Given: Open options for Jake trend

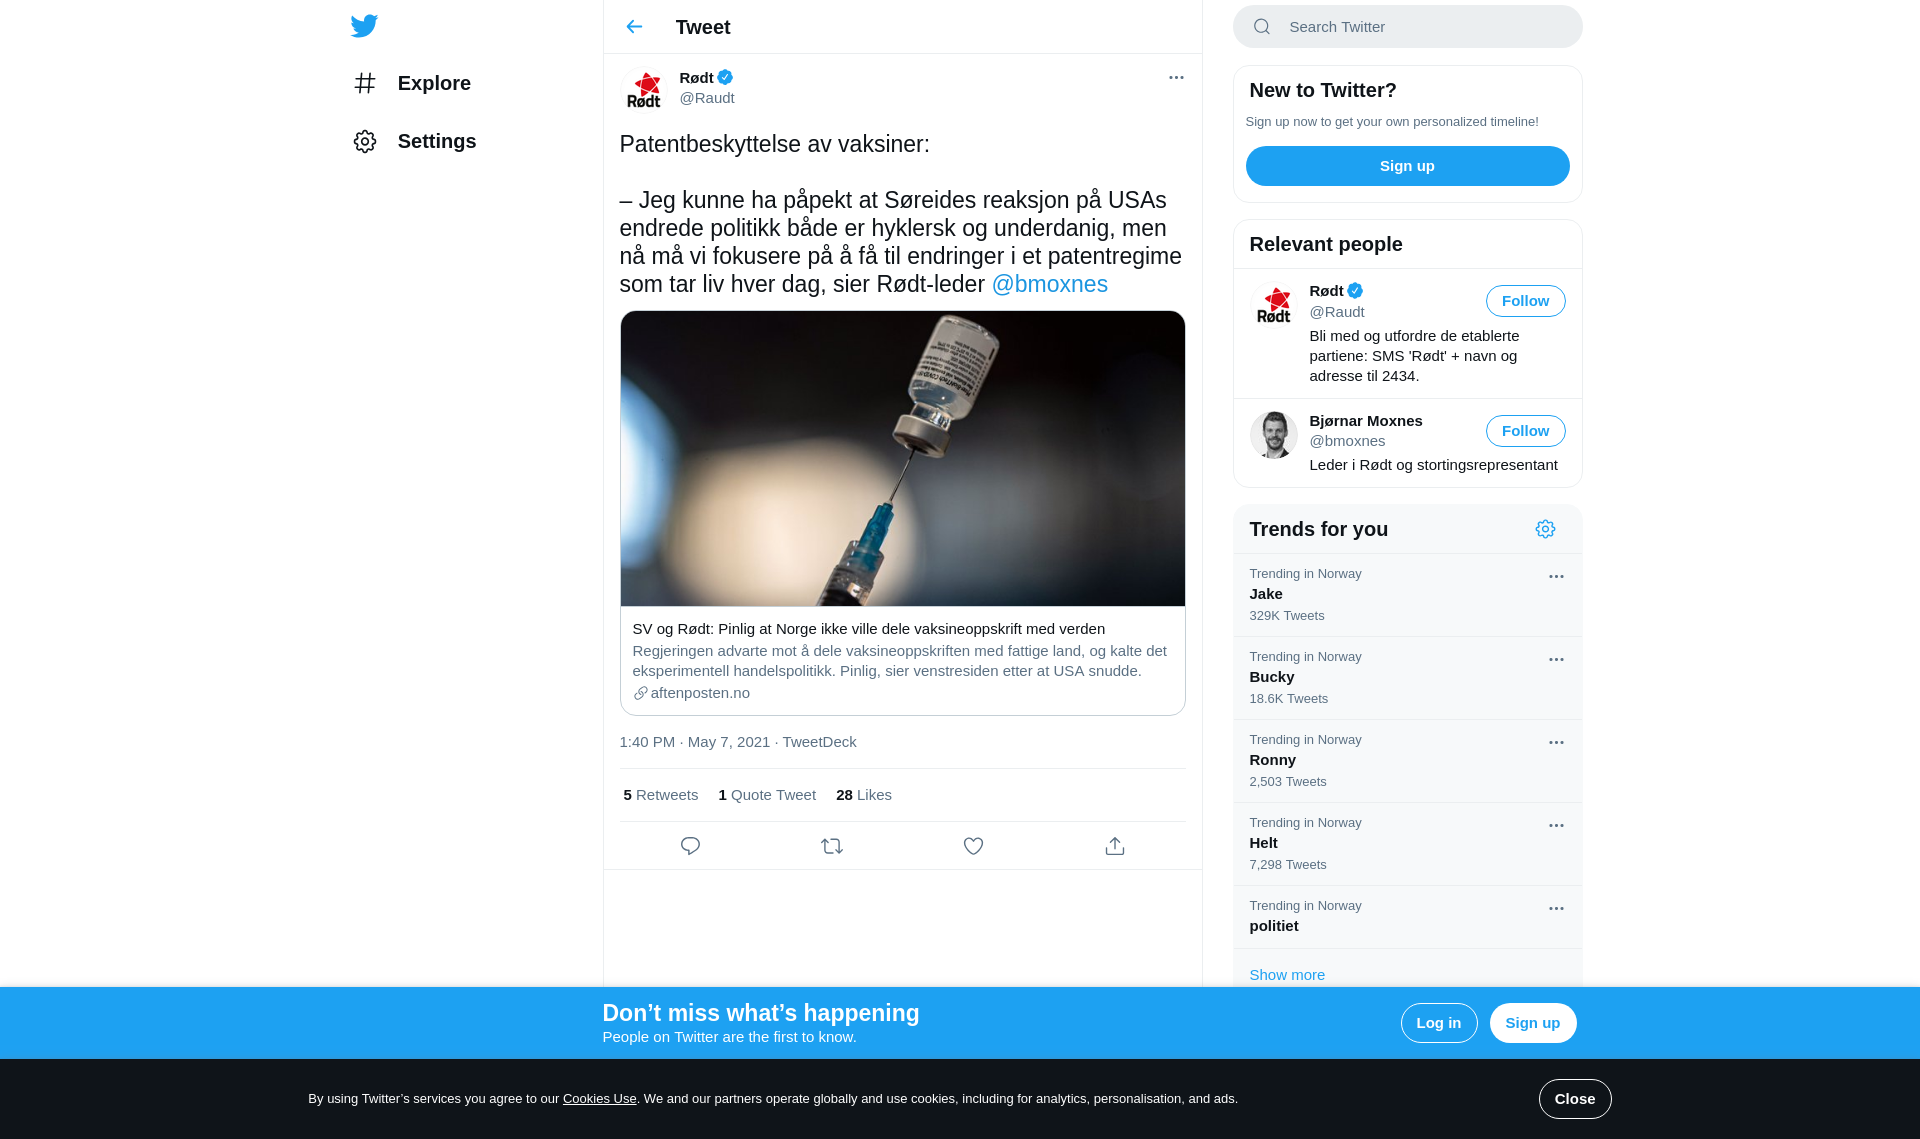Looking at the screenshot, I should [x=1556, y=577].
